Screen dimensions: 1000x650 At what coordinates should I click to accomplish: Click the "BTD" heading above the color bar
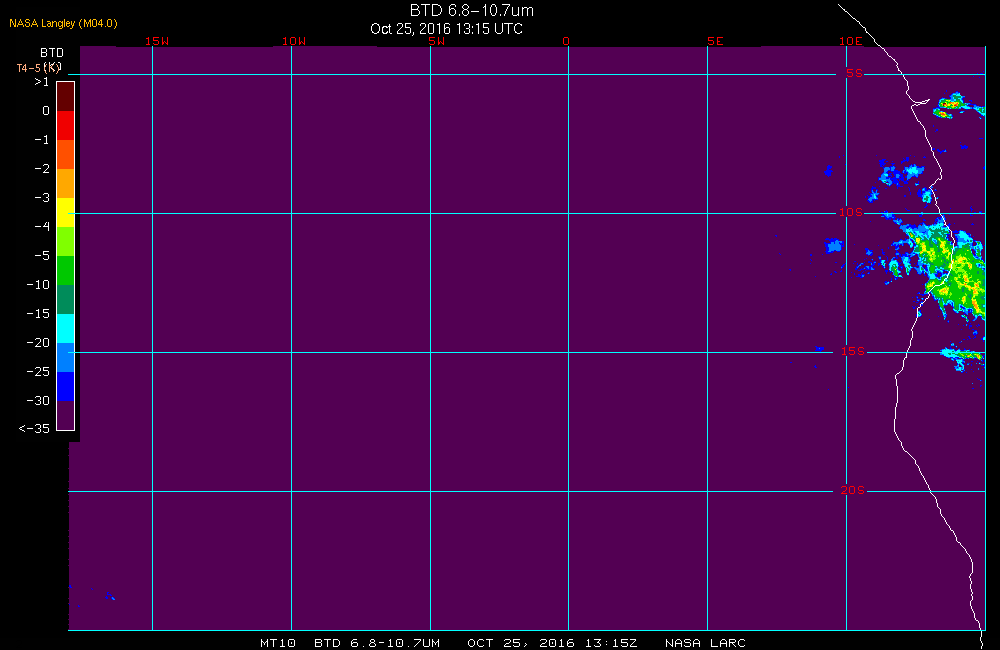(52, 52)
